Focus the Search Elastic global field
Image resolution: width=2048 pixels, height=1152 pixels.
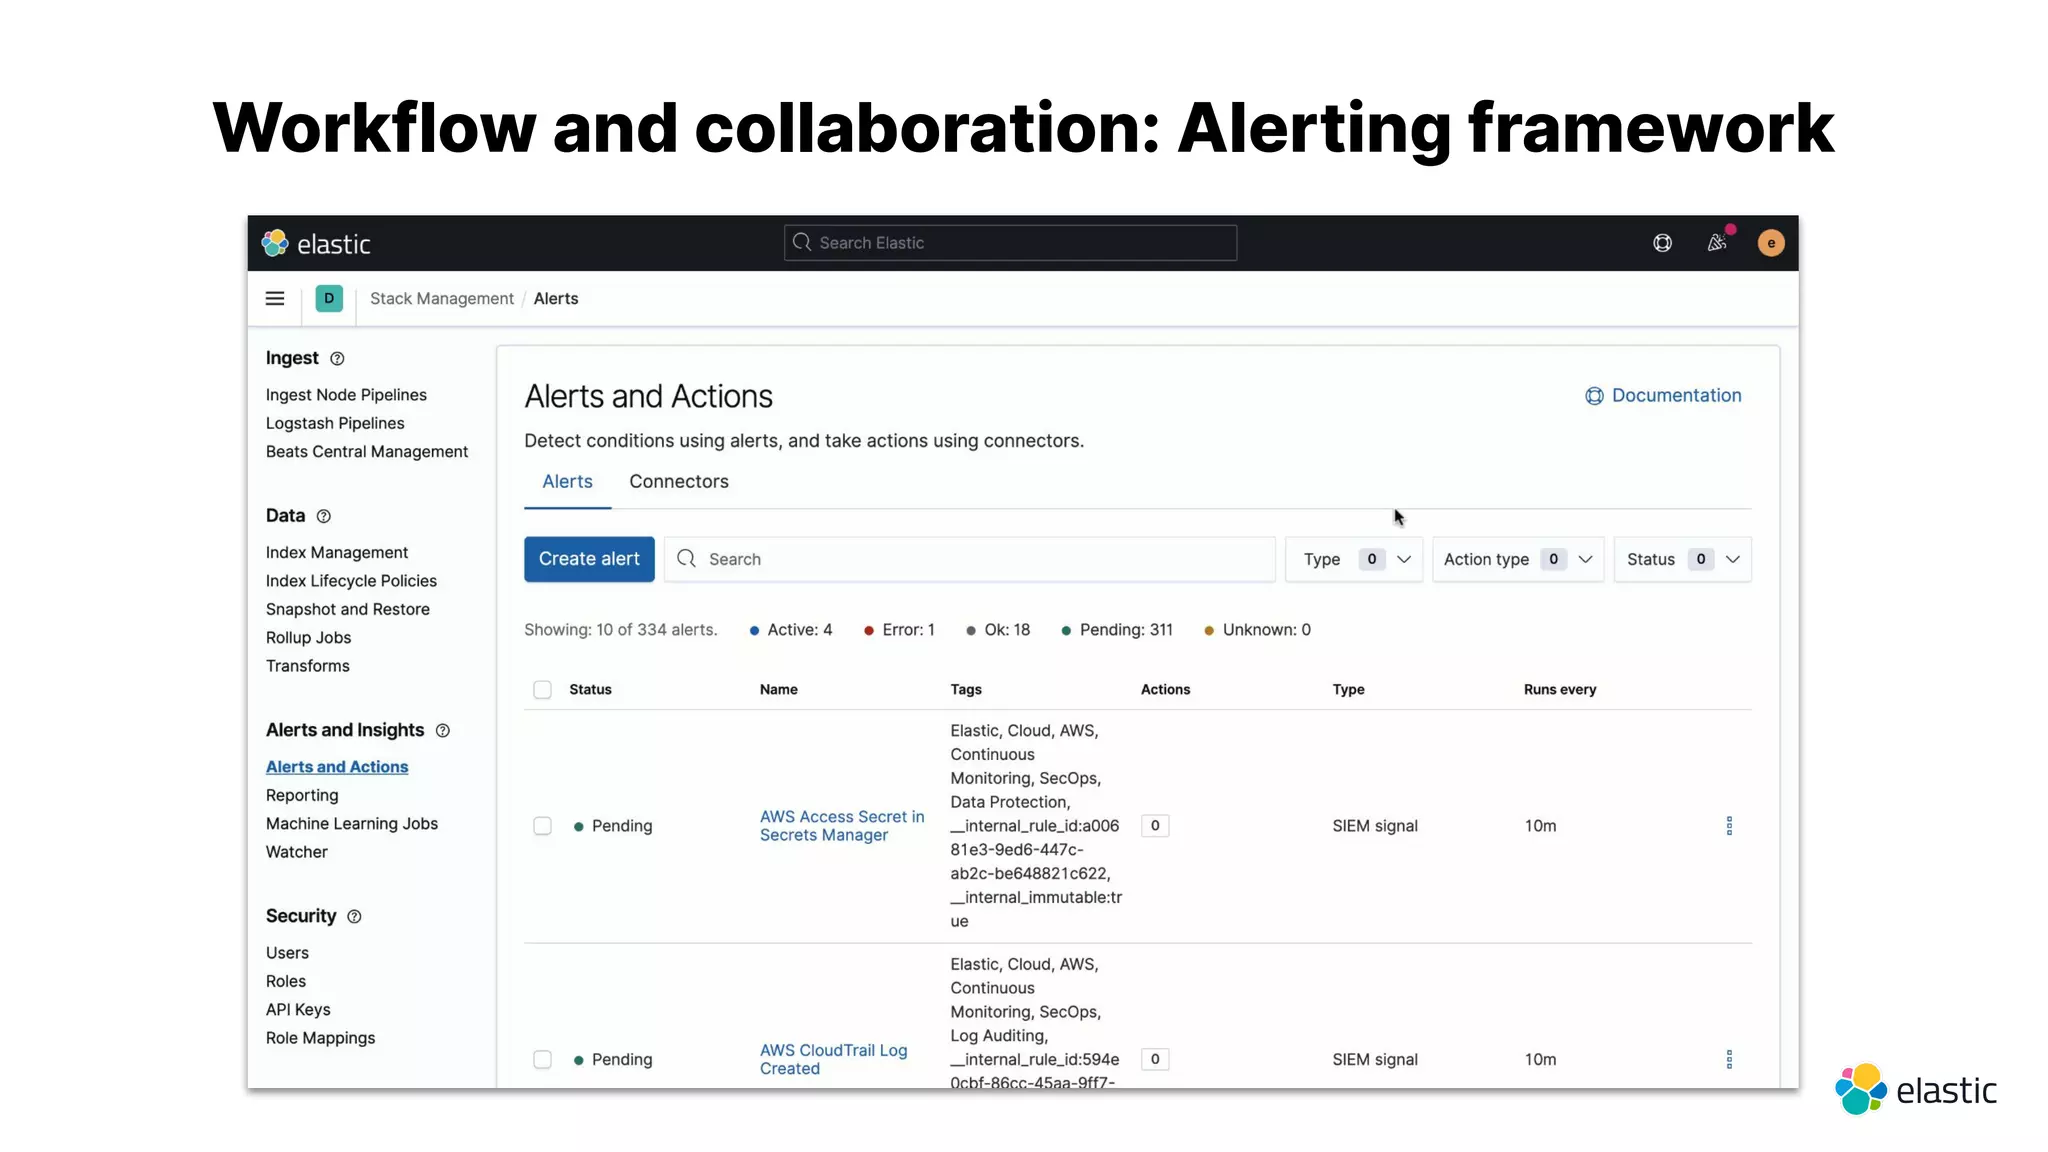(1010, 243)
